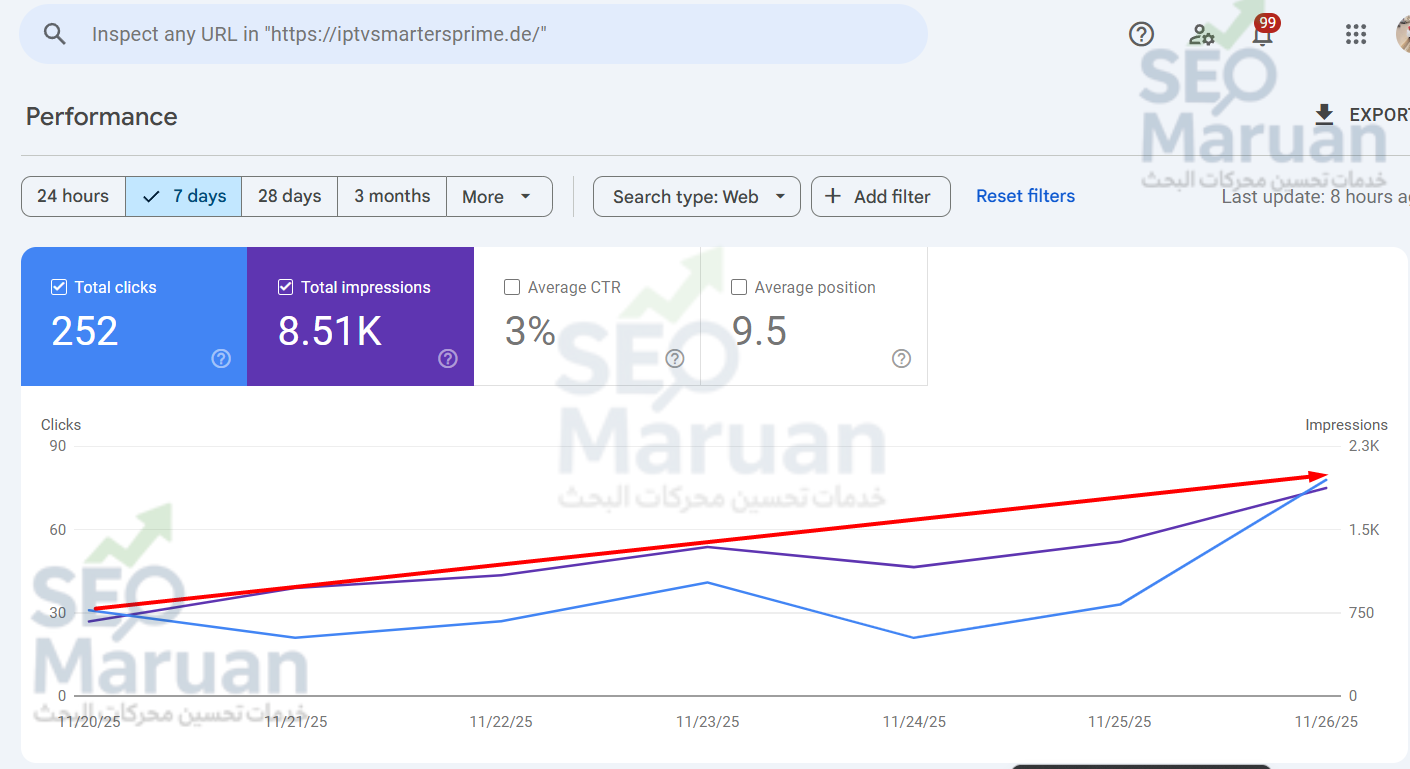Select the 3 months range
Image resolution: width=1410 pixels, height=769 pixels.
[x=392, y=197]
